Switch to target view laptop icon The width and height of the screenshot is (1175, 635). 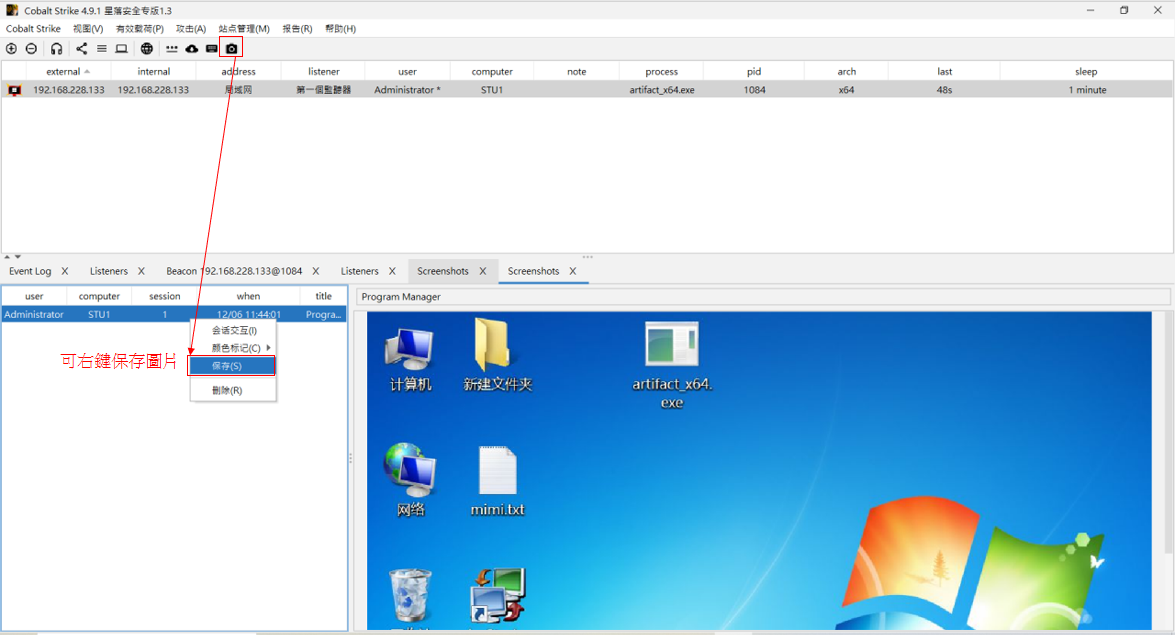coord(121,49)
